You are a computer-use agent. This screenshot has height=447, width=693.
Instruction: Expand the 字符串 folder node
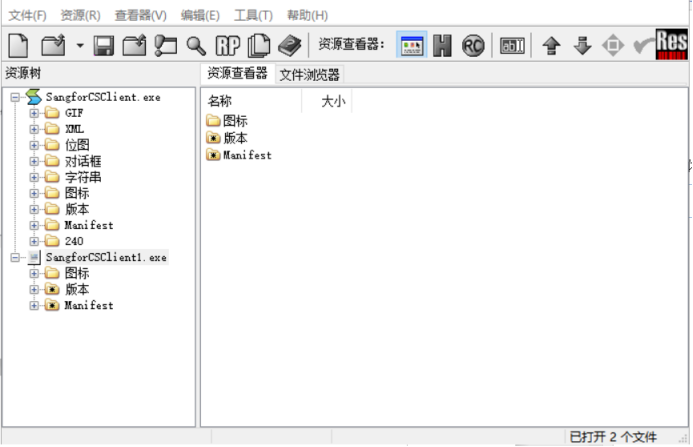pos(34,177)
